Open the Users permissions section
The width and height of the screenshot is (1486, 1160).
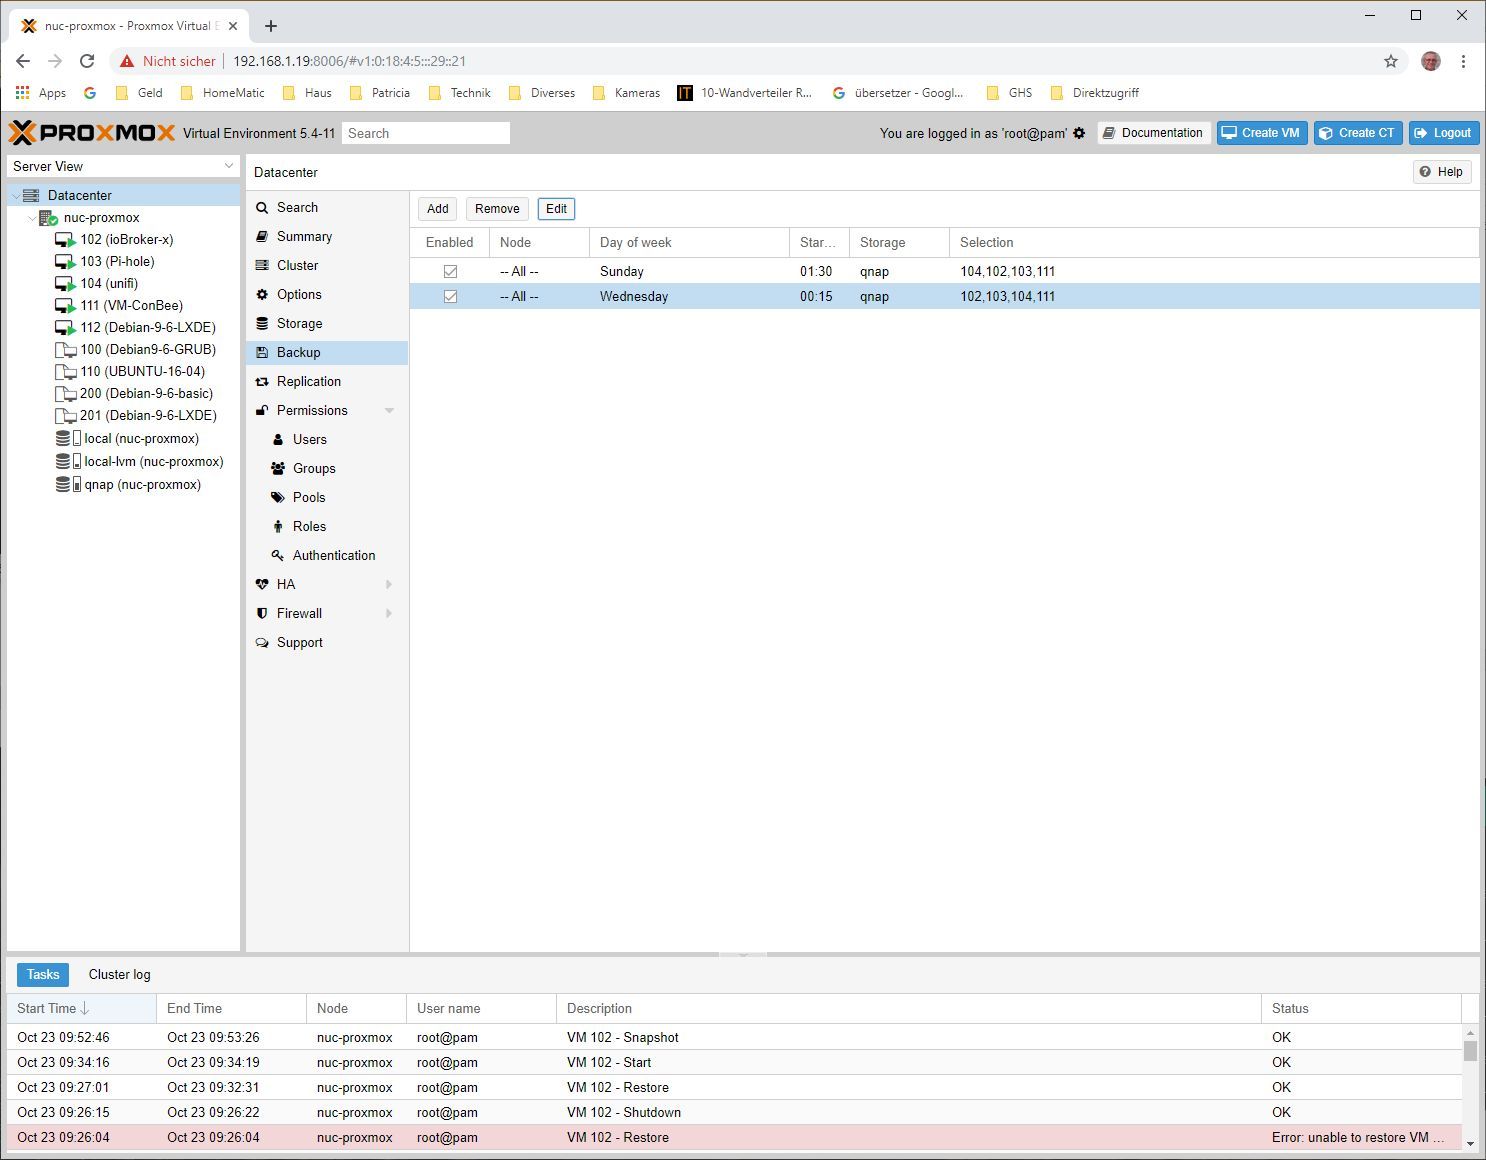(310, 439)
